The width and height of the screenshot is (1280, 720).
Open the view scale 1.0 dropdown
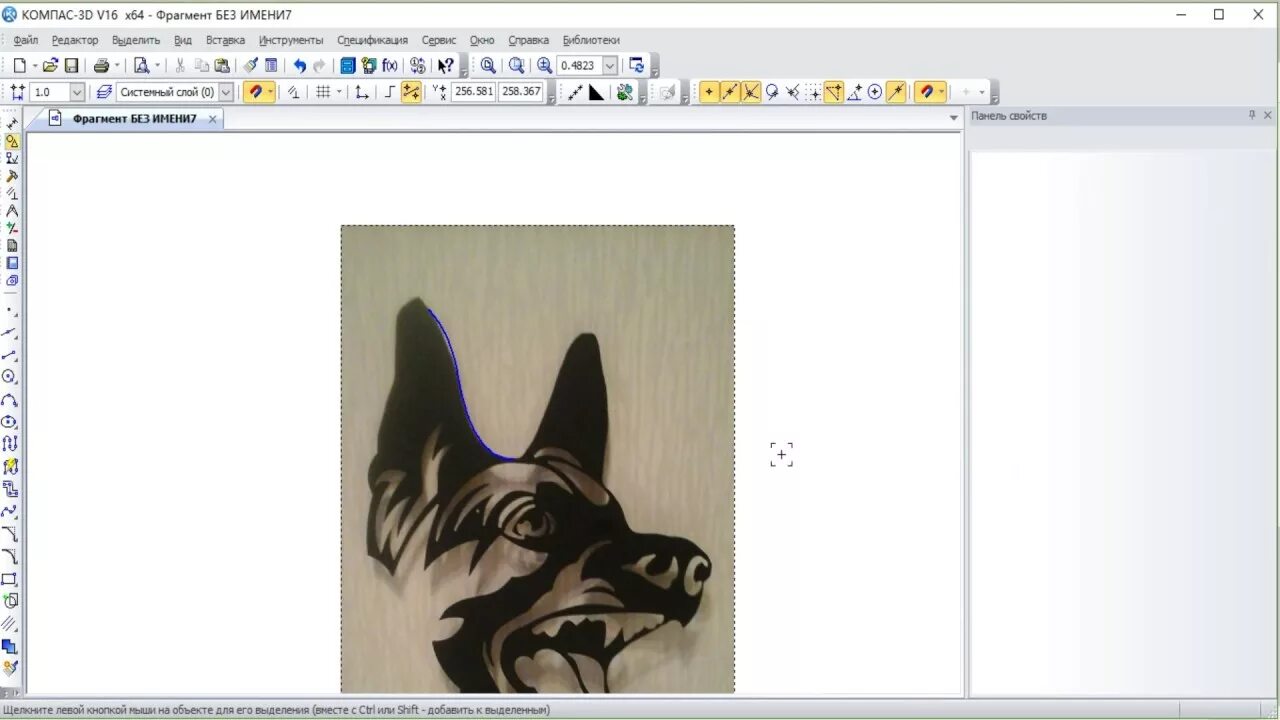click(x=77, y=92)
